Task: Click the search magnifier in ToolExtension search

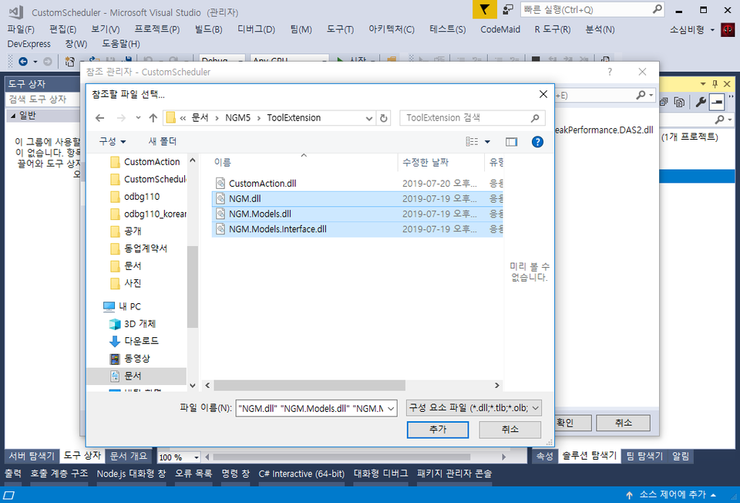Action: [535, 118]
